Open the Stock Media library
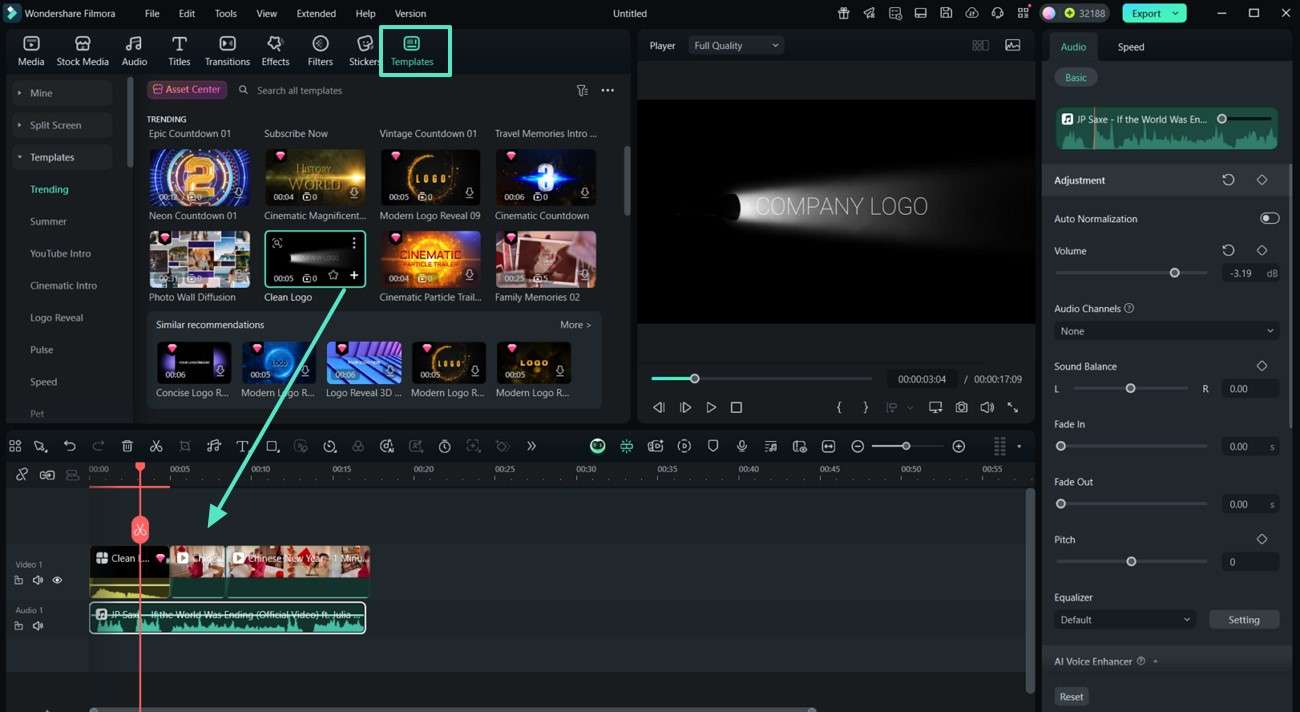This screenshot has width=1300, height=712. click(82, 51)
